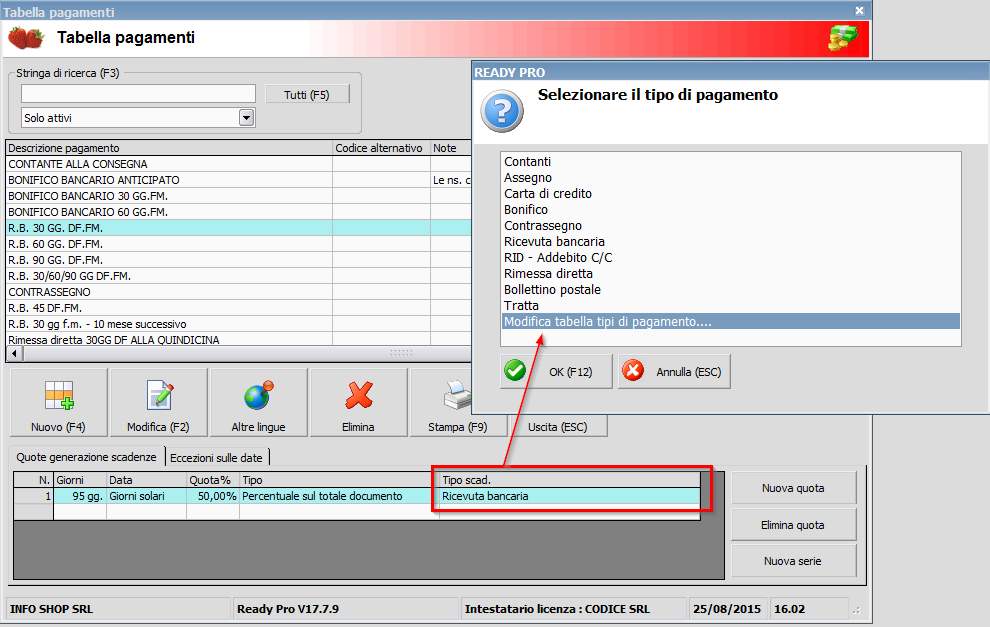
Task: Select CONTANTE ALLA CONSEGNA row
Action: coord(239,164)
